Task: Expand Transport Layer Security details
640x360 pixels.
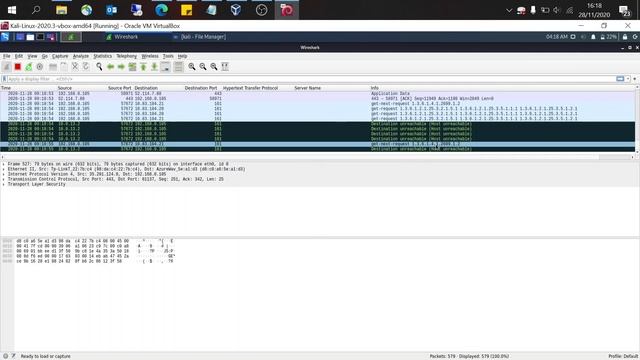Action: coord(4,184)
